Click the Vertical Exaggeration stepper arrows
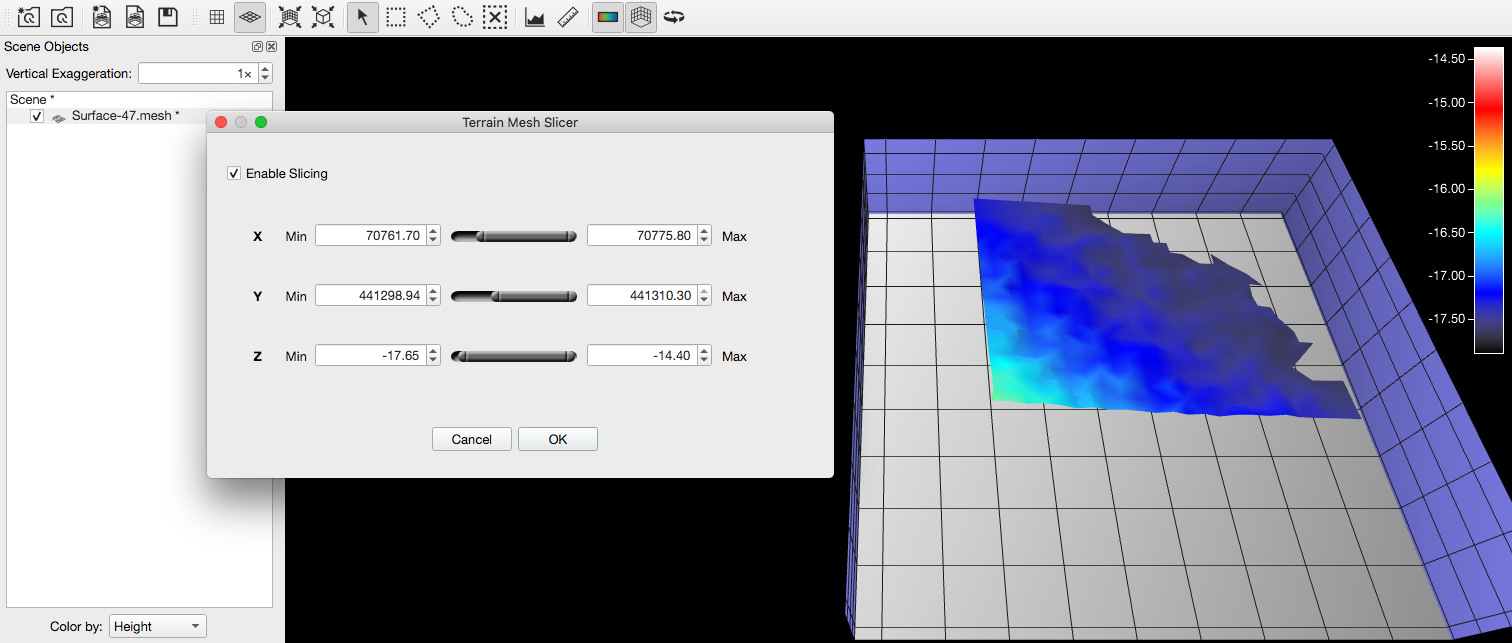1512x643 pixels. (265, 74)
